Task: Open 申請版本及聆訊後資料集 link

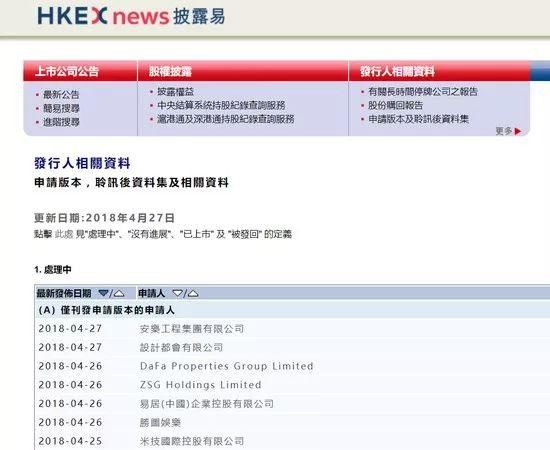Action: 418,119
